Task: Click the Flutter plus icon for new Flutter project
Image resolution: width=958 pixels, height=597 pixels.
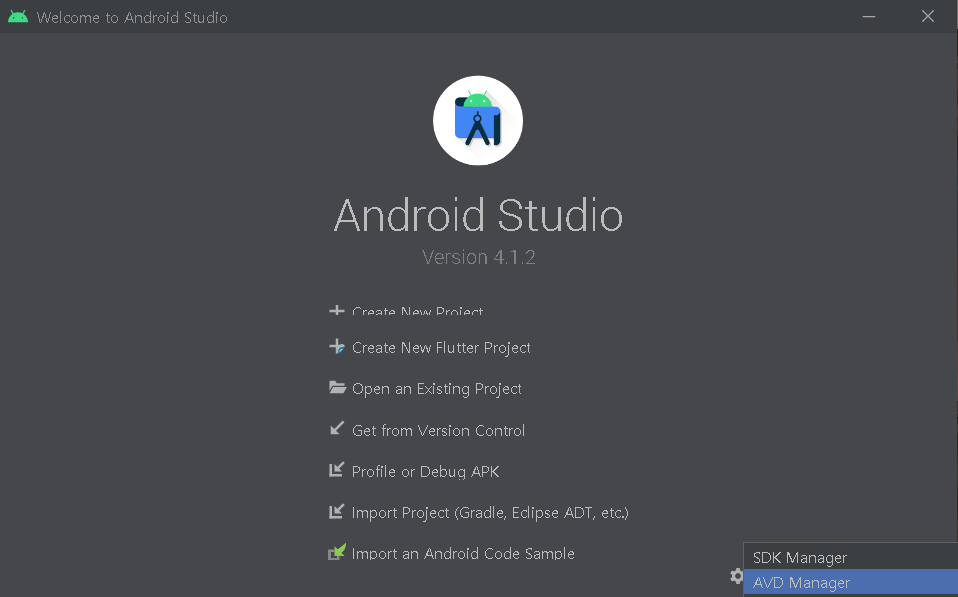Action: tap(337, 346)
